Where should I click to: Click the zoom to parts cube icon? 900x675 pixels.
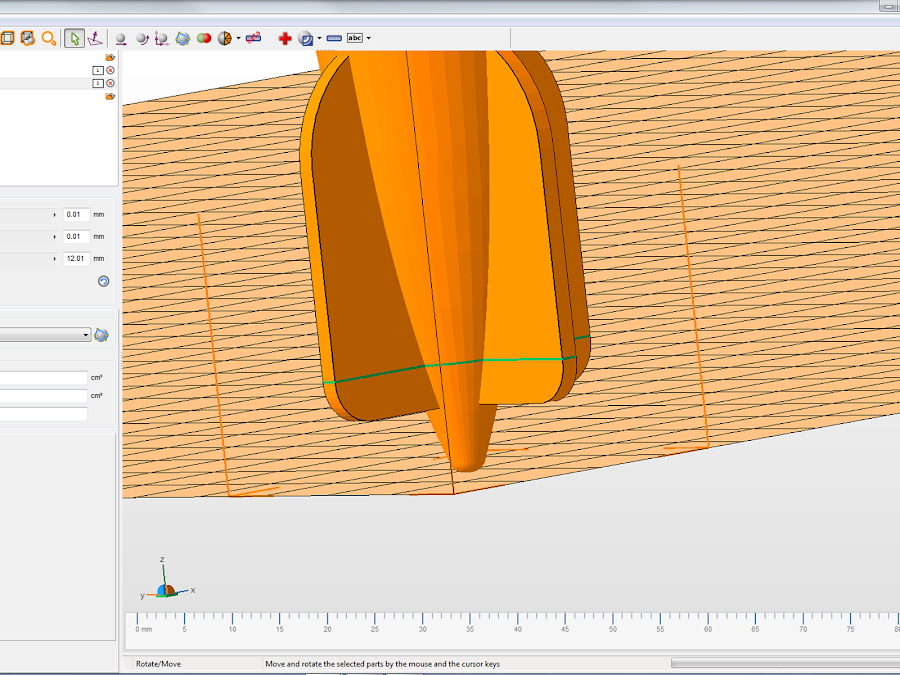[28, 38]
